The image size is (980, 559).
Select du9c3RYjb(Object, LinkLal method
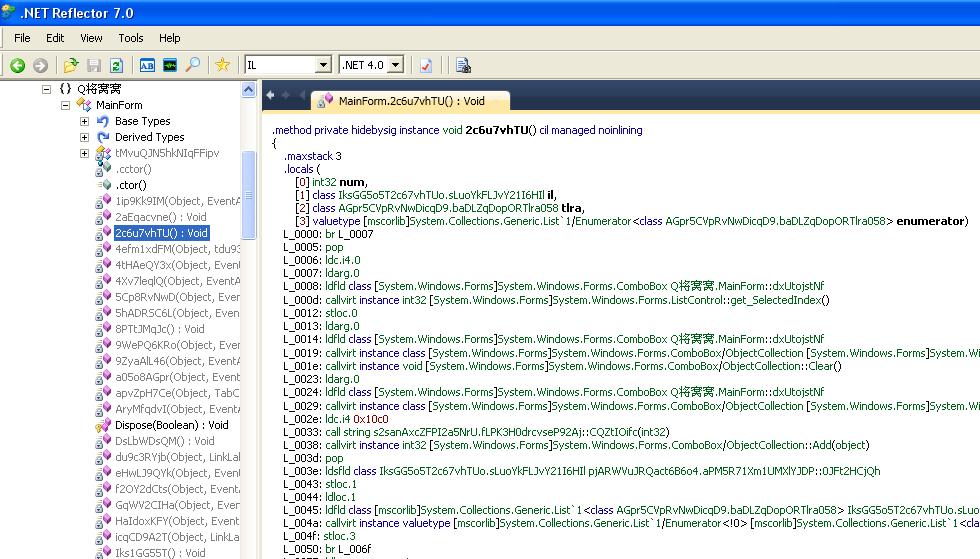[177, 457]
